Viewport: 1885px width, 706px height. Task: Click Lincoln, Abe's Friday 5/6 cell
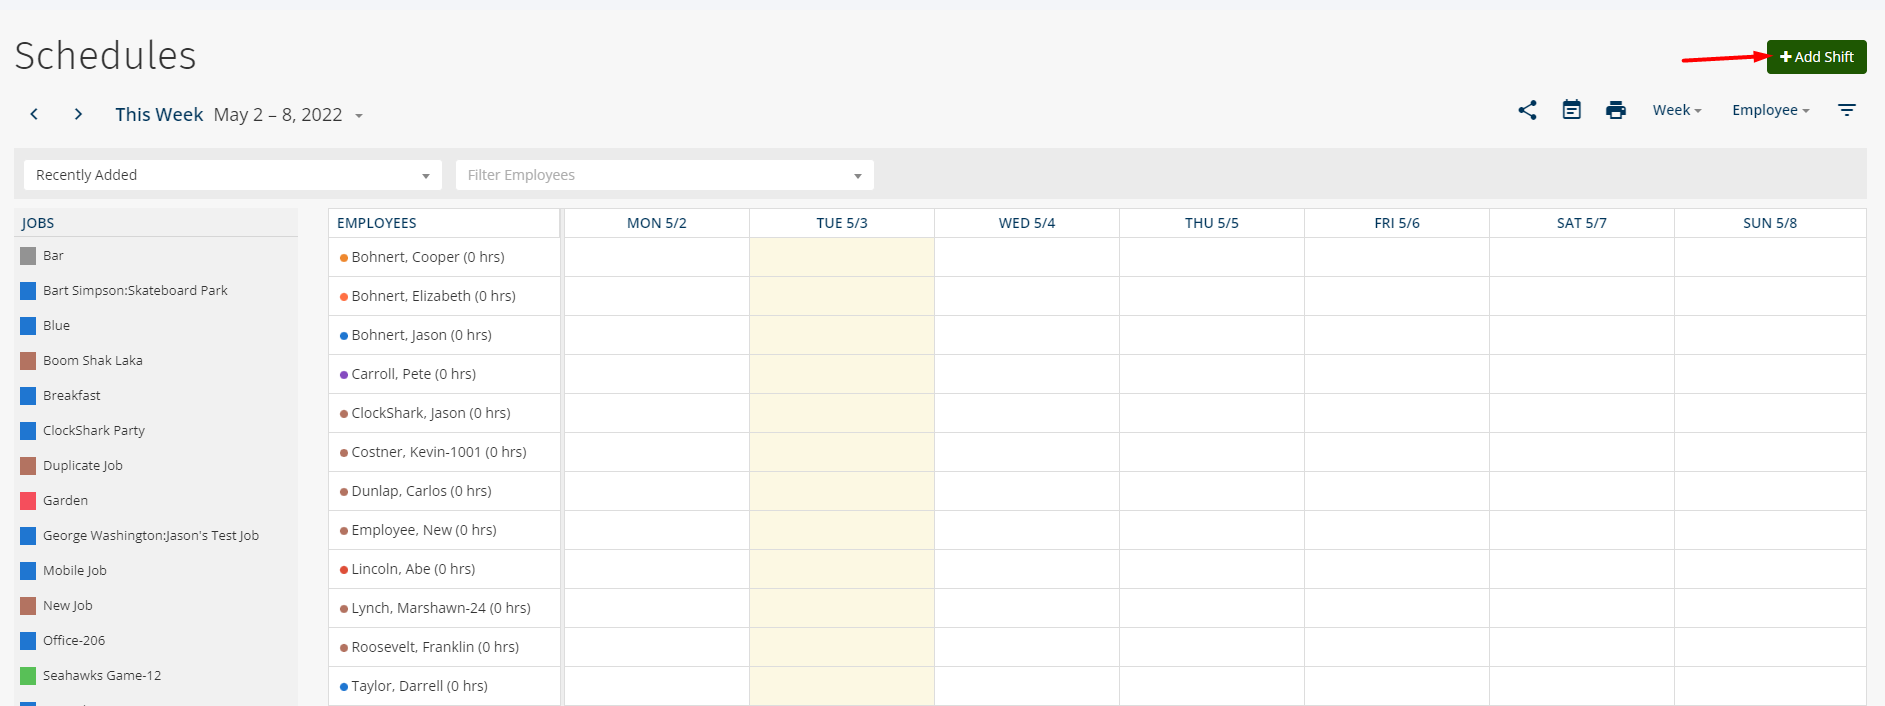coord(1397,569)
